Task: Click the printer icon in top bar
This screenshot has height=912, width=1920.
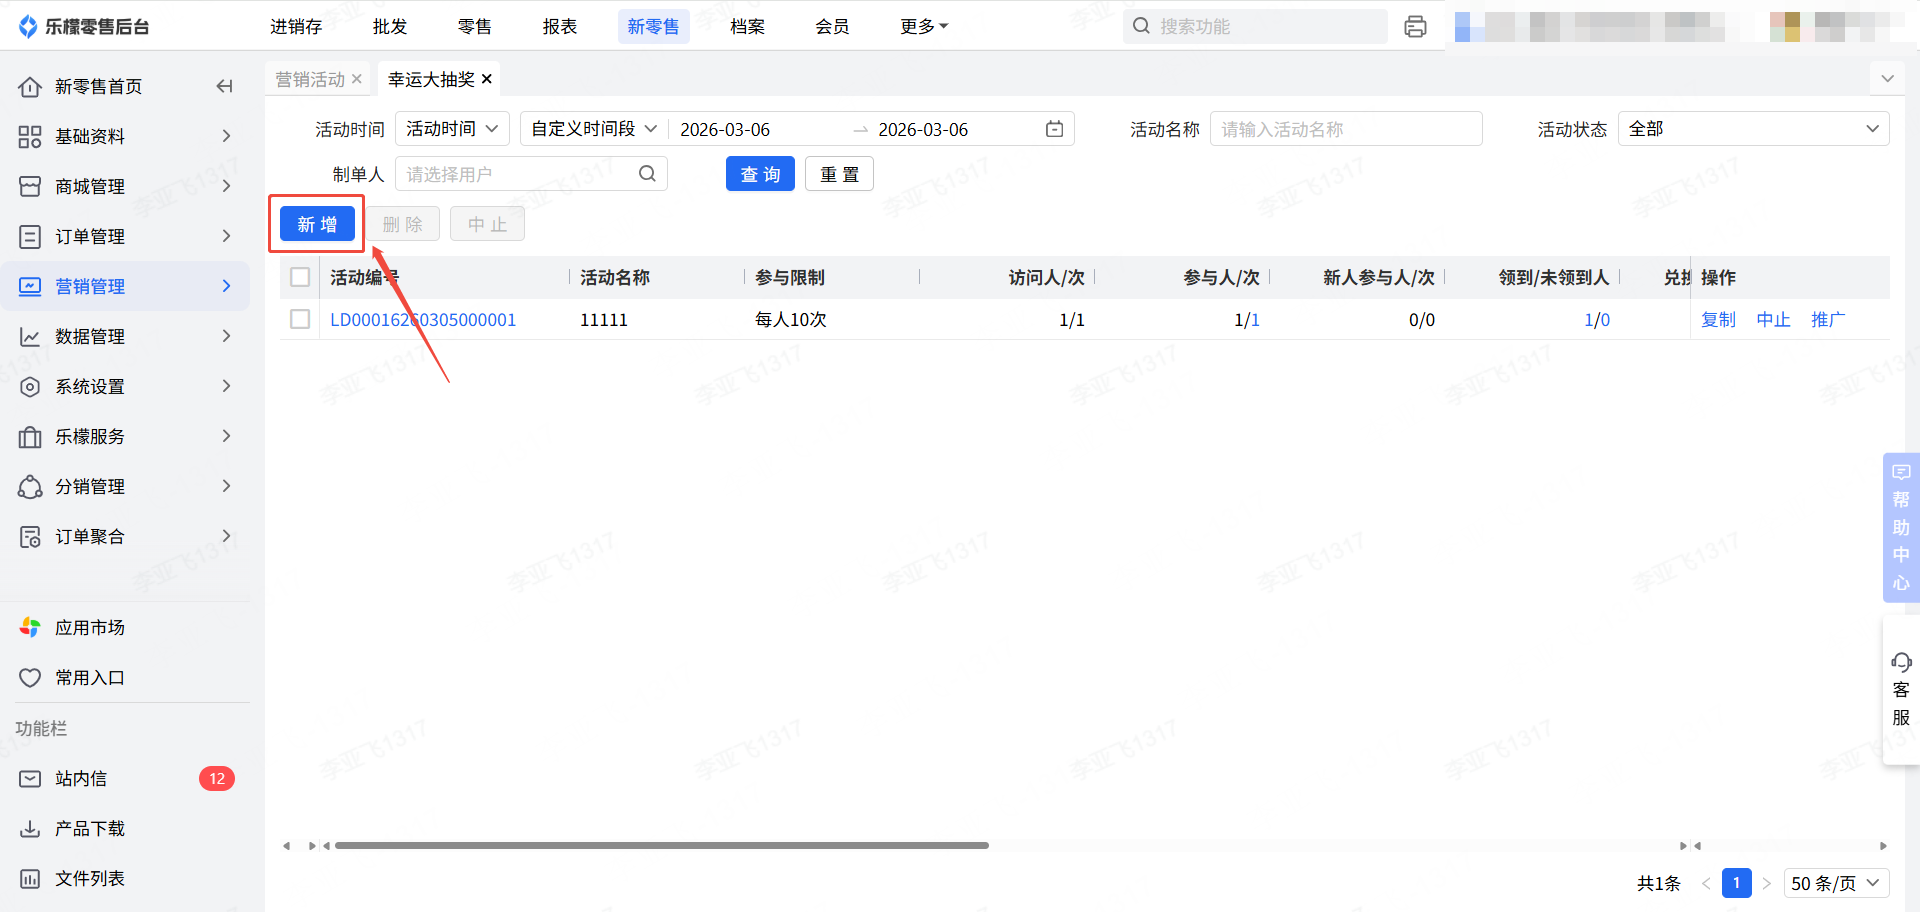Action: 1415,27
